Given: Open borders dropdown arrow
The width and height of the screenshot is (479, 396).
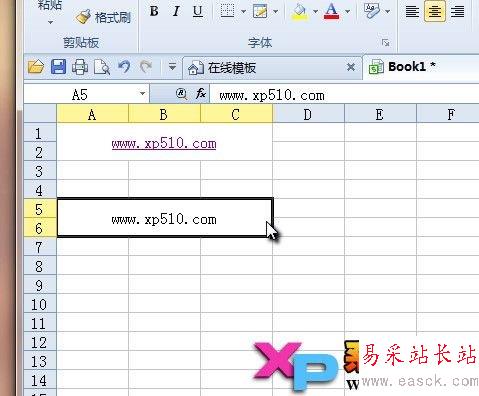Looking at the screenshot, I should pos(243,12).
